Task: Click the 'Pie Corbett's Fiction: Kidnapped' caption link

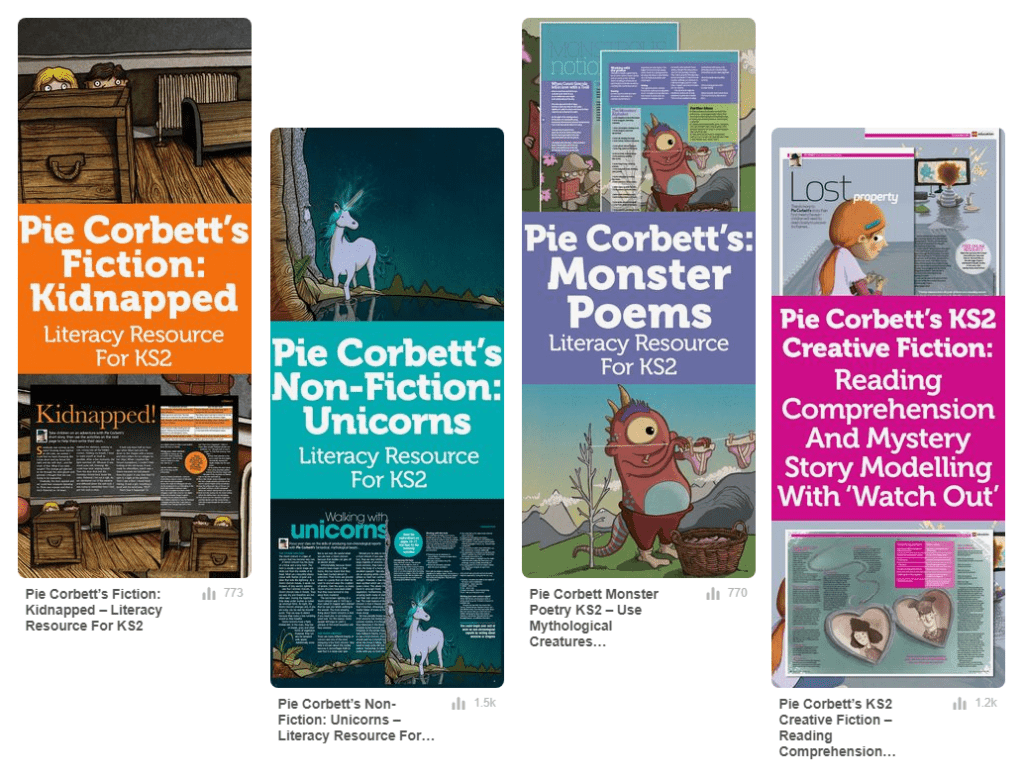Action: (93, 610)
